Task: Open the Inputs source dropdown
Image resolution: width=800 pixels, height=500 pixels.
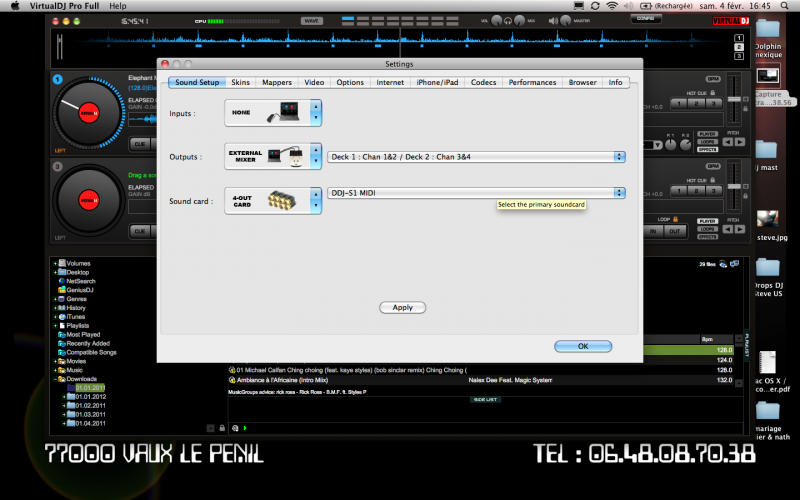Action: (x=316, y=113)
